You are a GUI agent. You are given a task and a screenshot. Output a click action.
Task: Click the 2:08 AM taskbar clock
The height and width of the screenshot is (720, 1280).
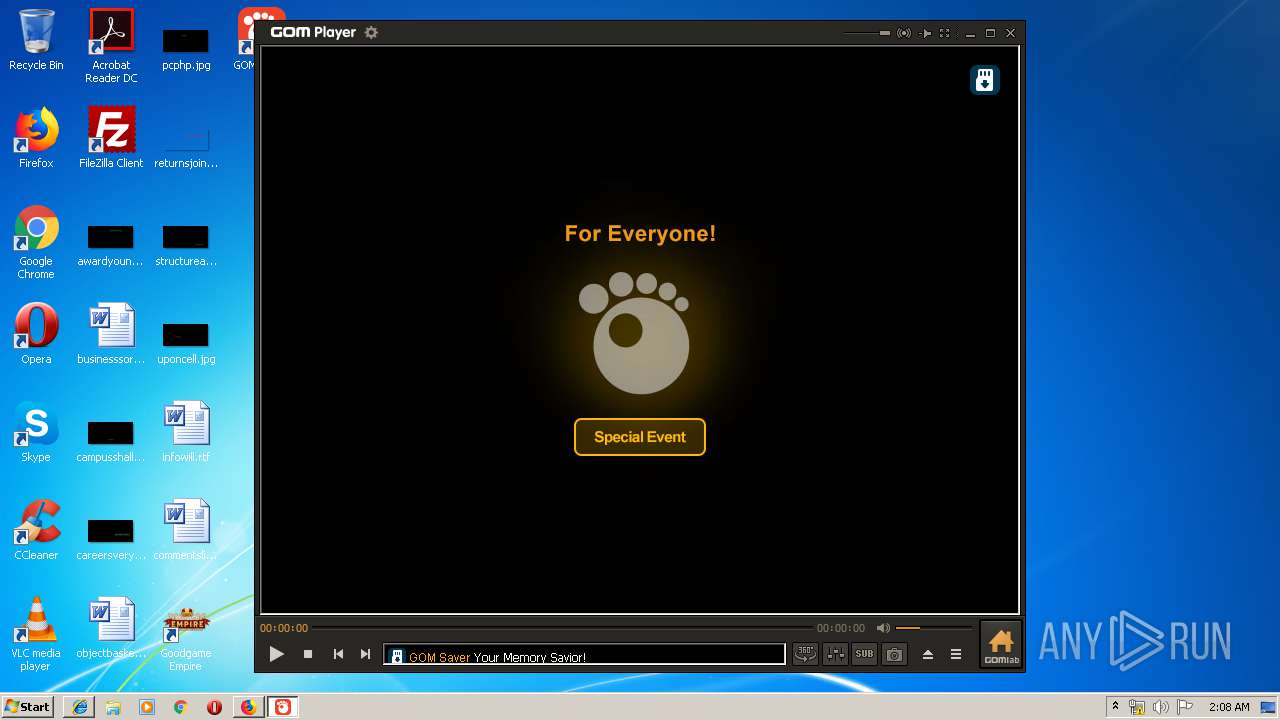click(x=1229, y=707)
